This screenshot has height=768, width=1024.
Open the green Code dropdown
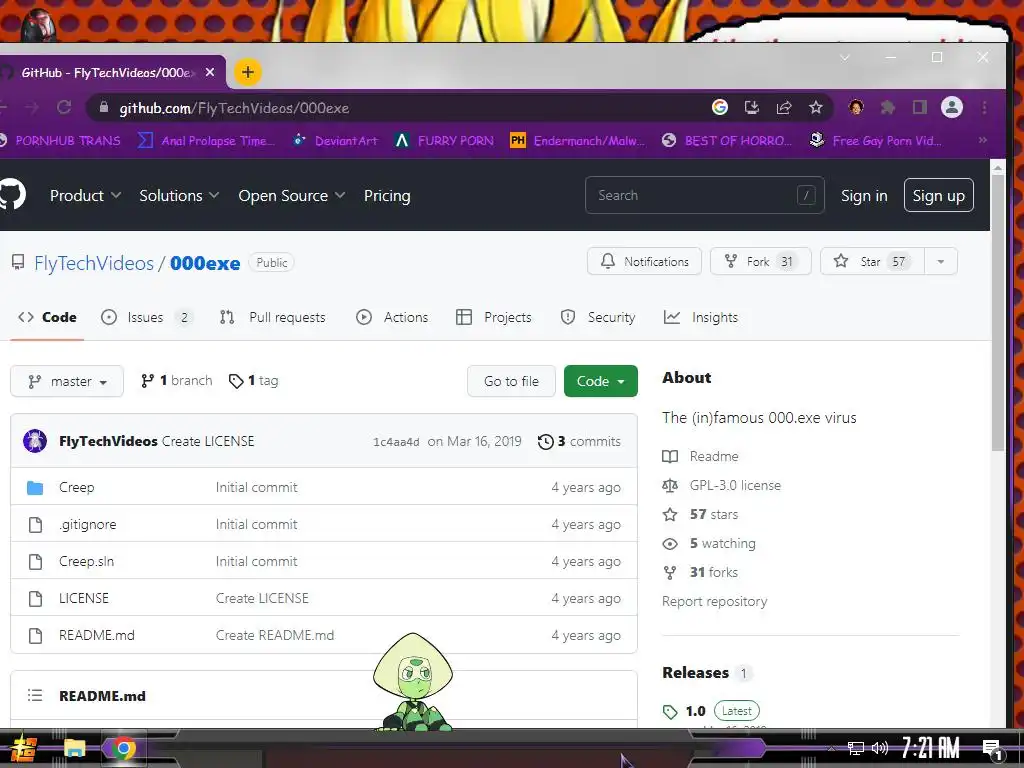coord(600,381)
